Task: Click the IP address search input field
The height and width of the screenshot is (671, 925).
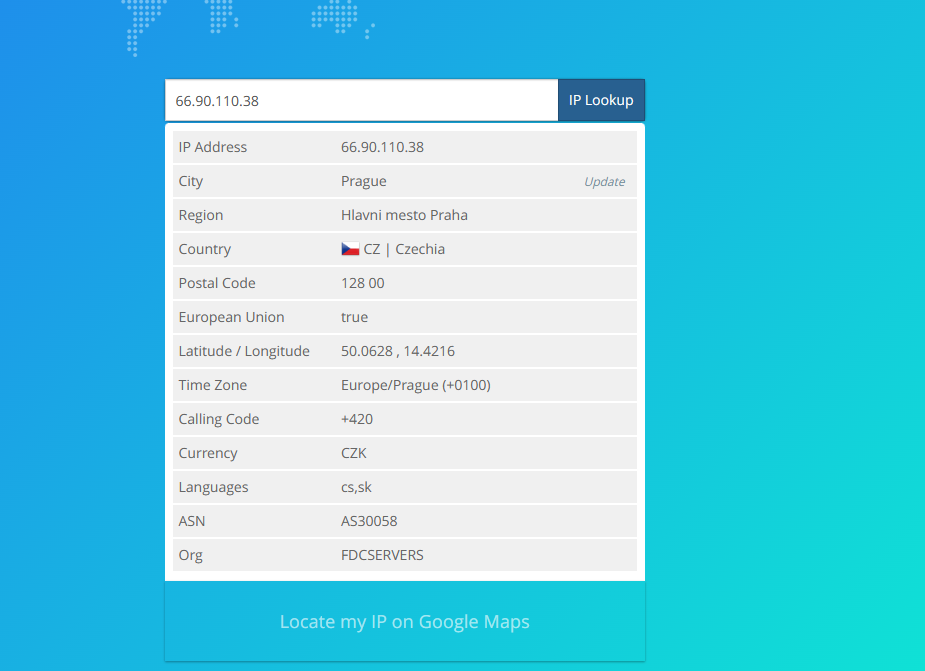Action: coord(362,100)
